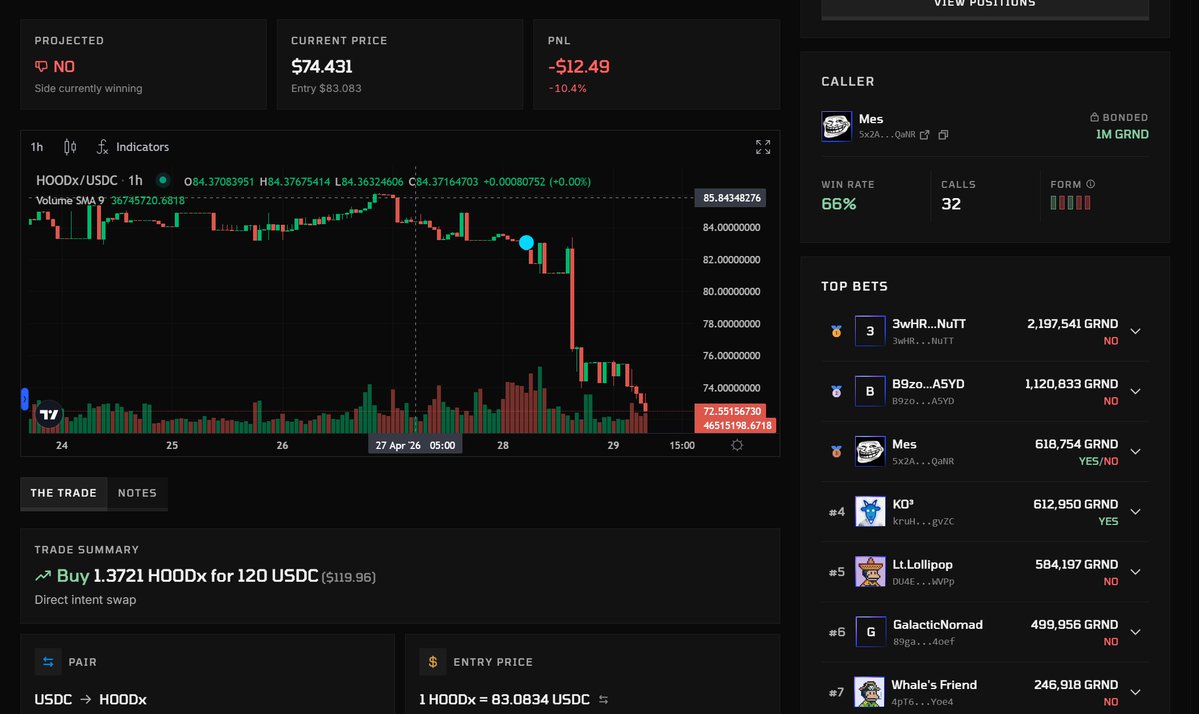Click the Lt.Lollipop bettor name

[922, 564]
